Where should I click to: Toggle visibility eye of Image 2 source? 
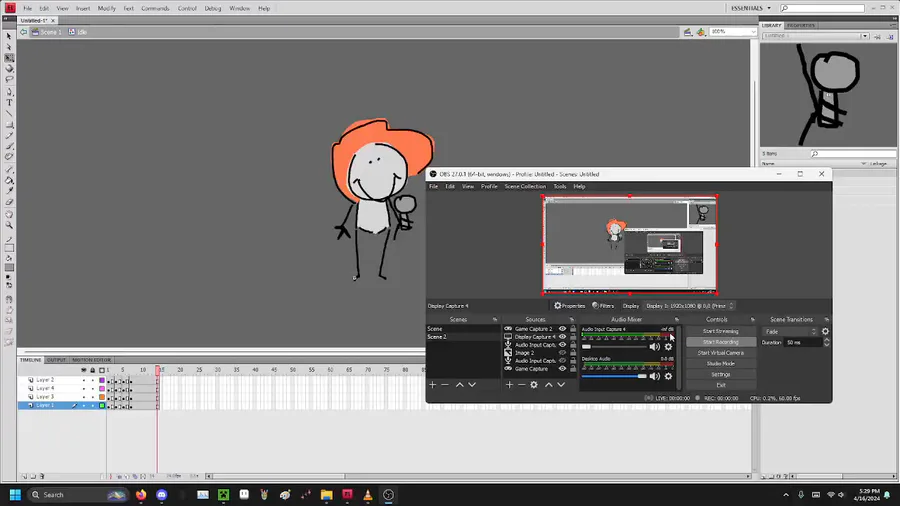[x=562, y=353]
